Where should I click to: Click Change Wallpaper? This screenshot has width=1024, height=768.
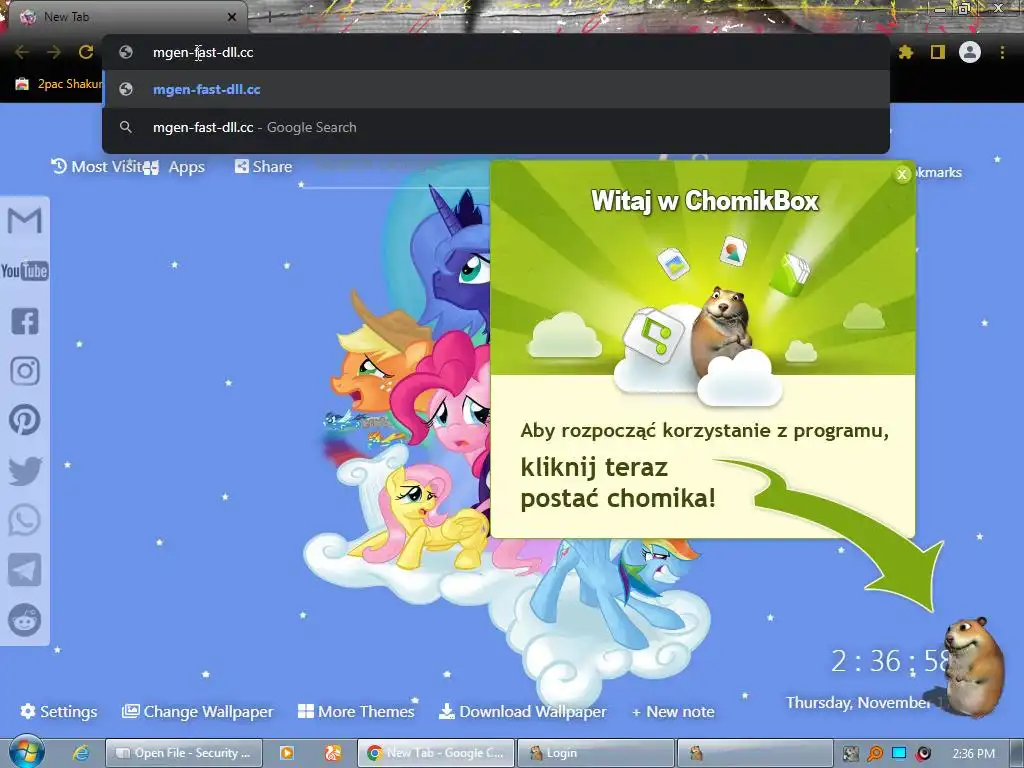tap(198, 711)
